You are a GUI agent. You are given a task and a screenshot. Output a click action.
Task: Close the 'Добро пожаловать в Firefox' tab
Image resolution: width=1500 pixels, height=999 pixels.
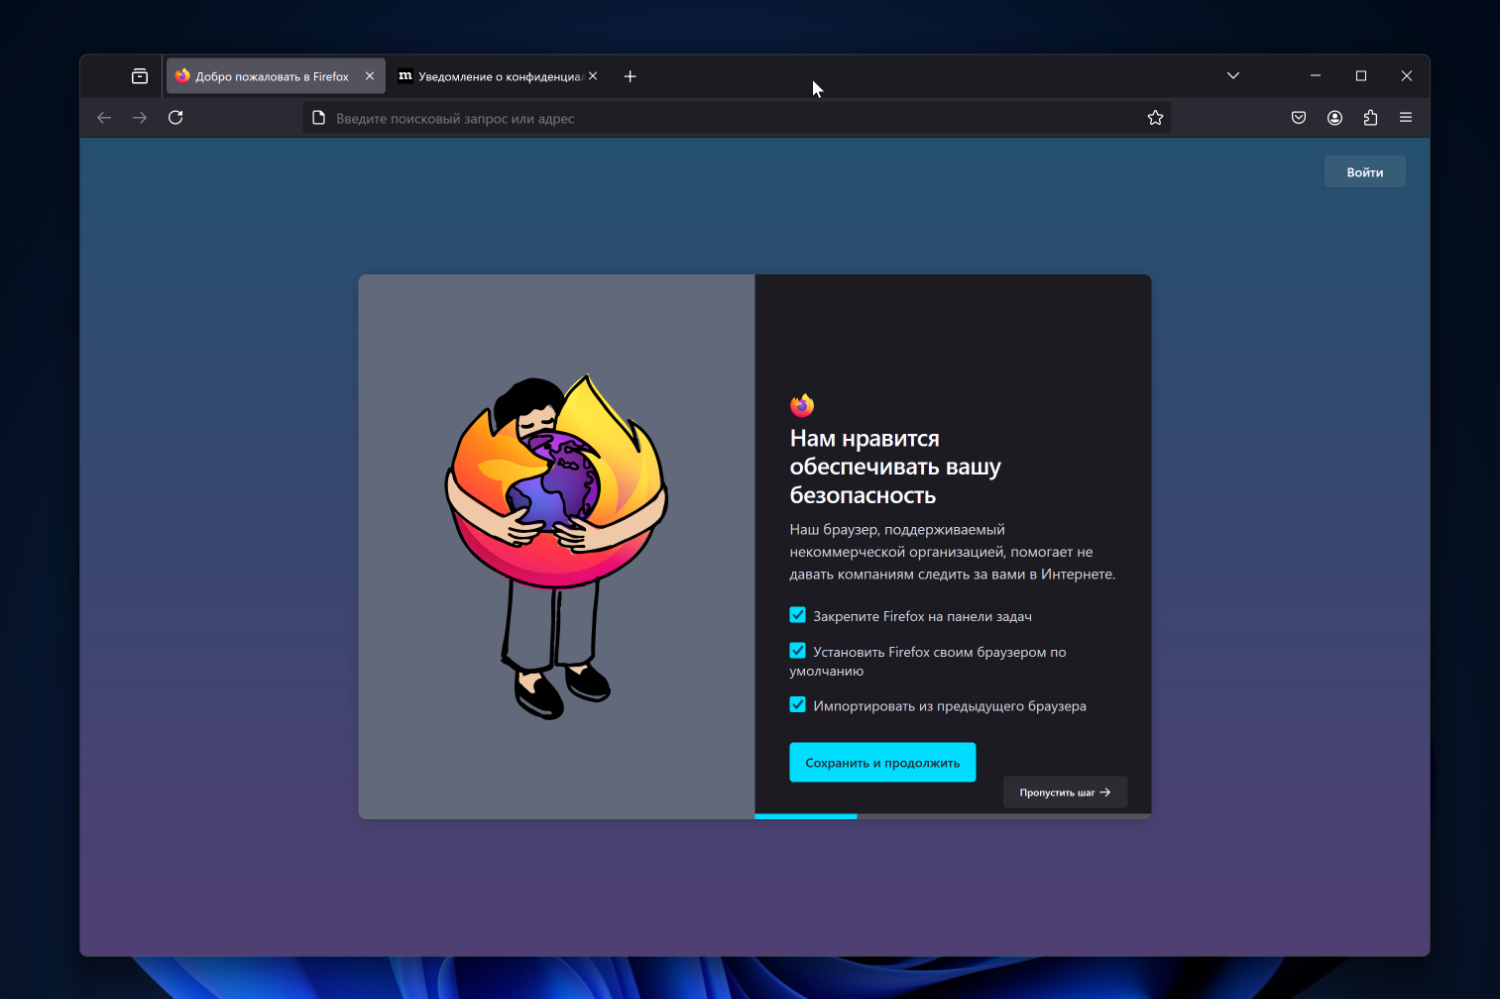(x=370, y=76)
